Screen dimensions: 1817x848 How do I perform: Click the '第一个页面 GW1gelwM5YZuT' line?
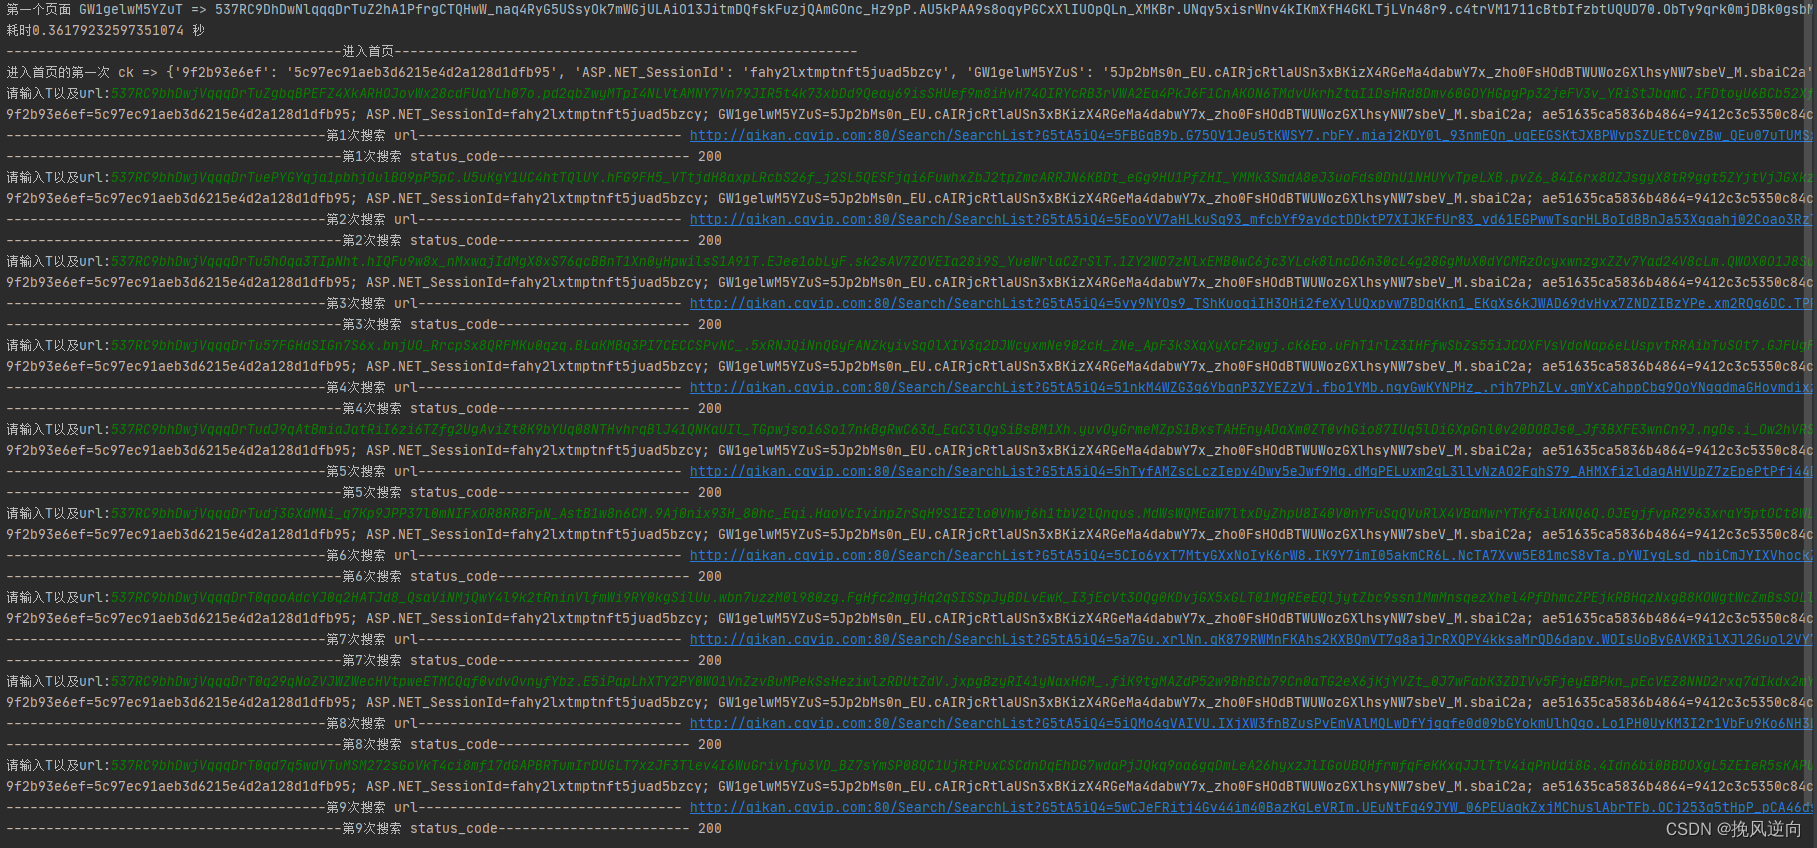point(908,10)
